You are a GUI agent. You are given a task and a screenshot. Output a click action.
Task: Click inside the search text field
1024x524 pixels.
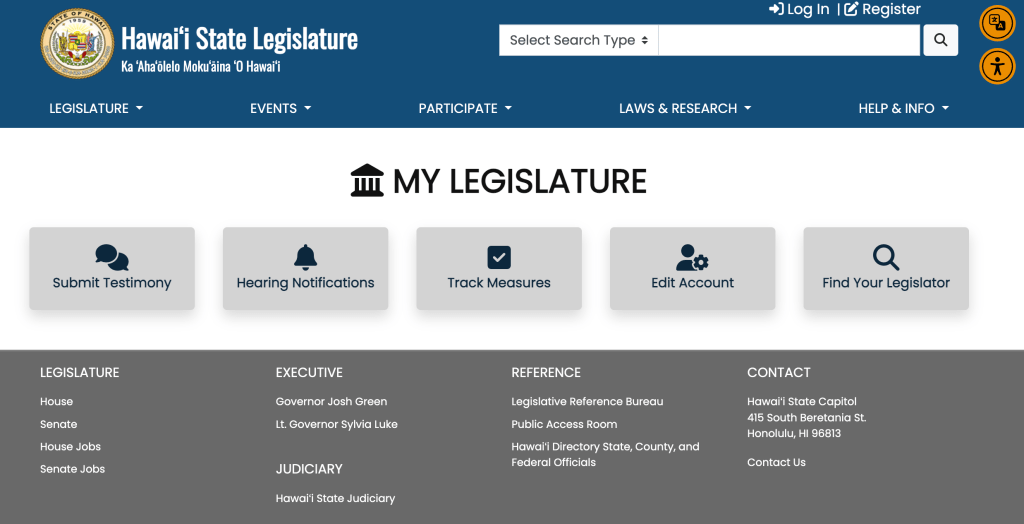coord(789,40)
